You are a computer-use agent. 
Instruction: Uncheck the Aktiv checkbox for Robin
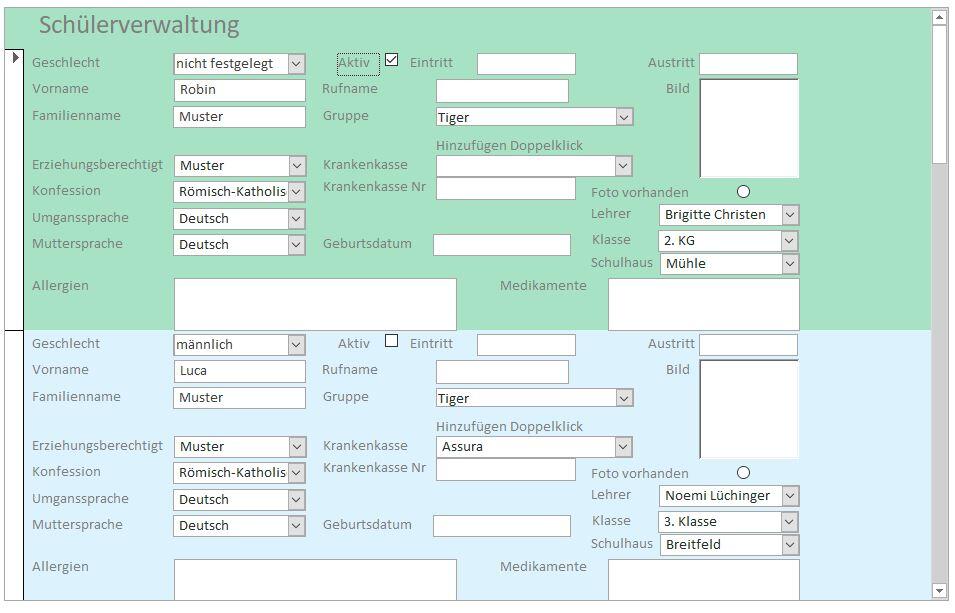point(392,60)
